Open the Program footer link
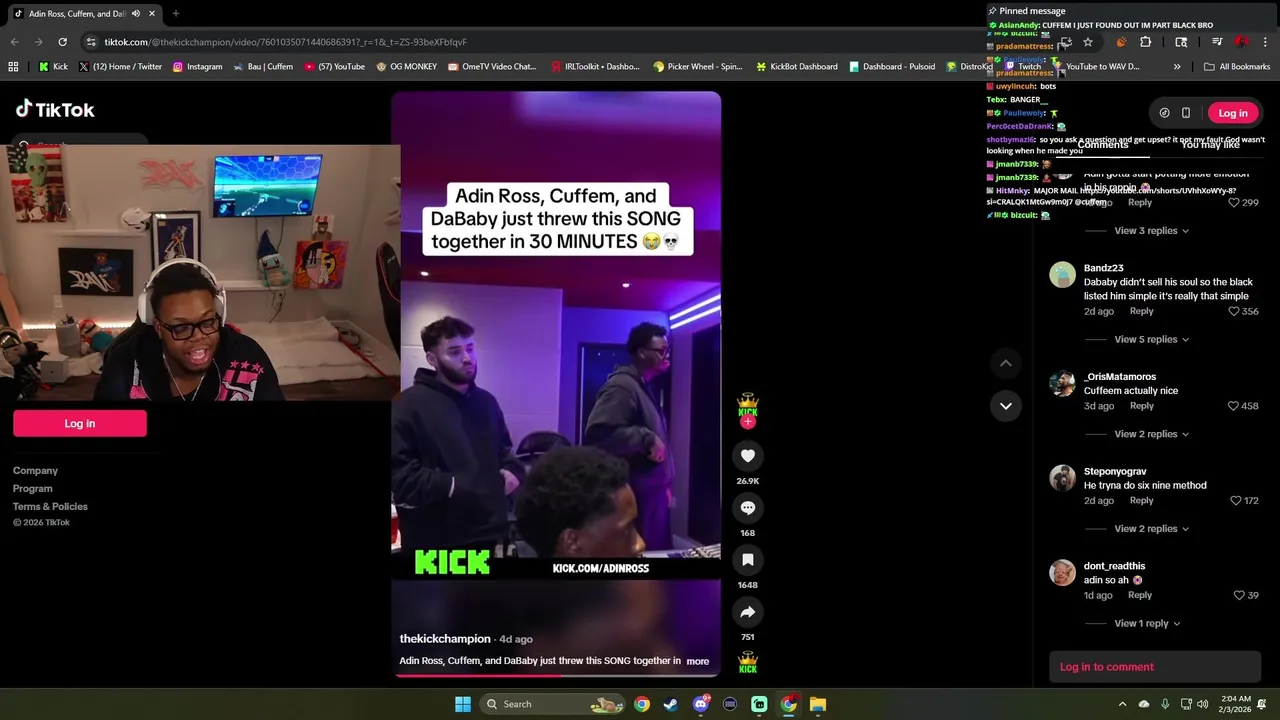 [33, 489]
